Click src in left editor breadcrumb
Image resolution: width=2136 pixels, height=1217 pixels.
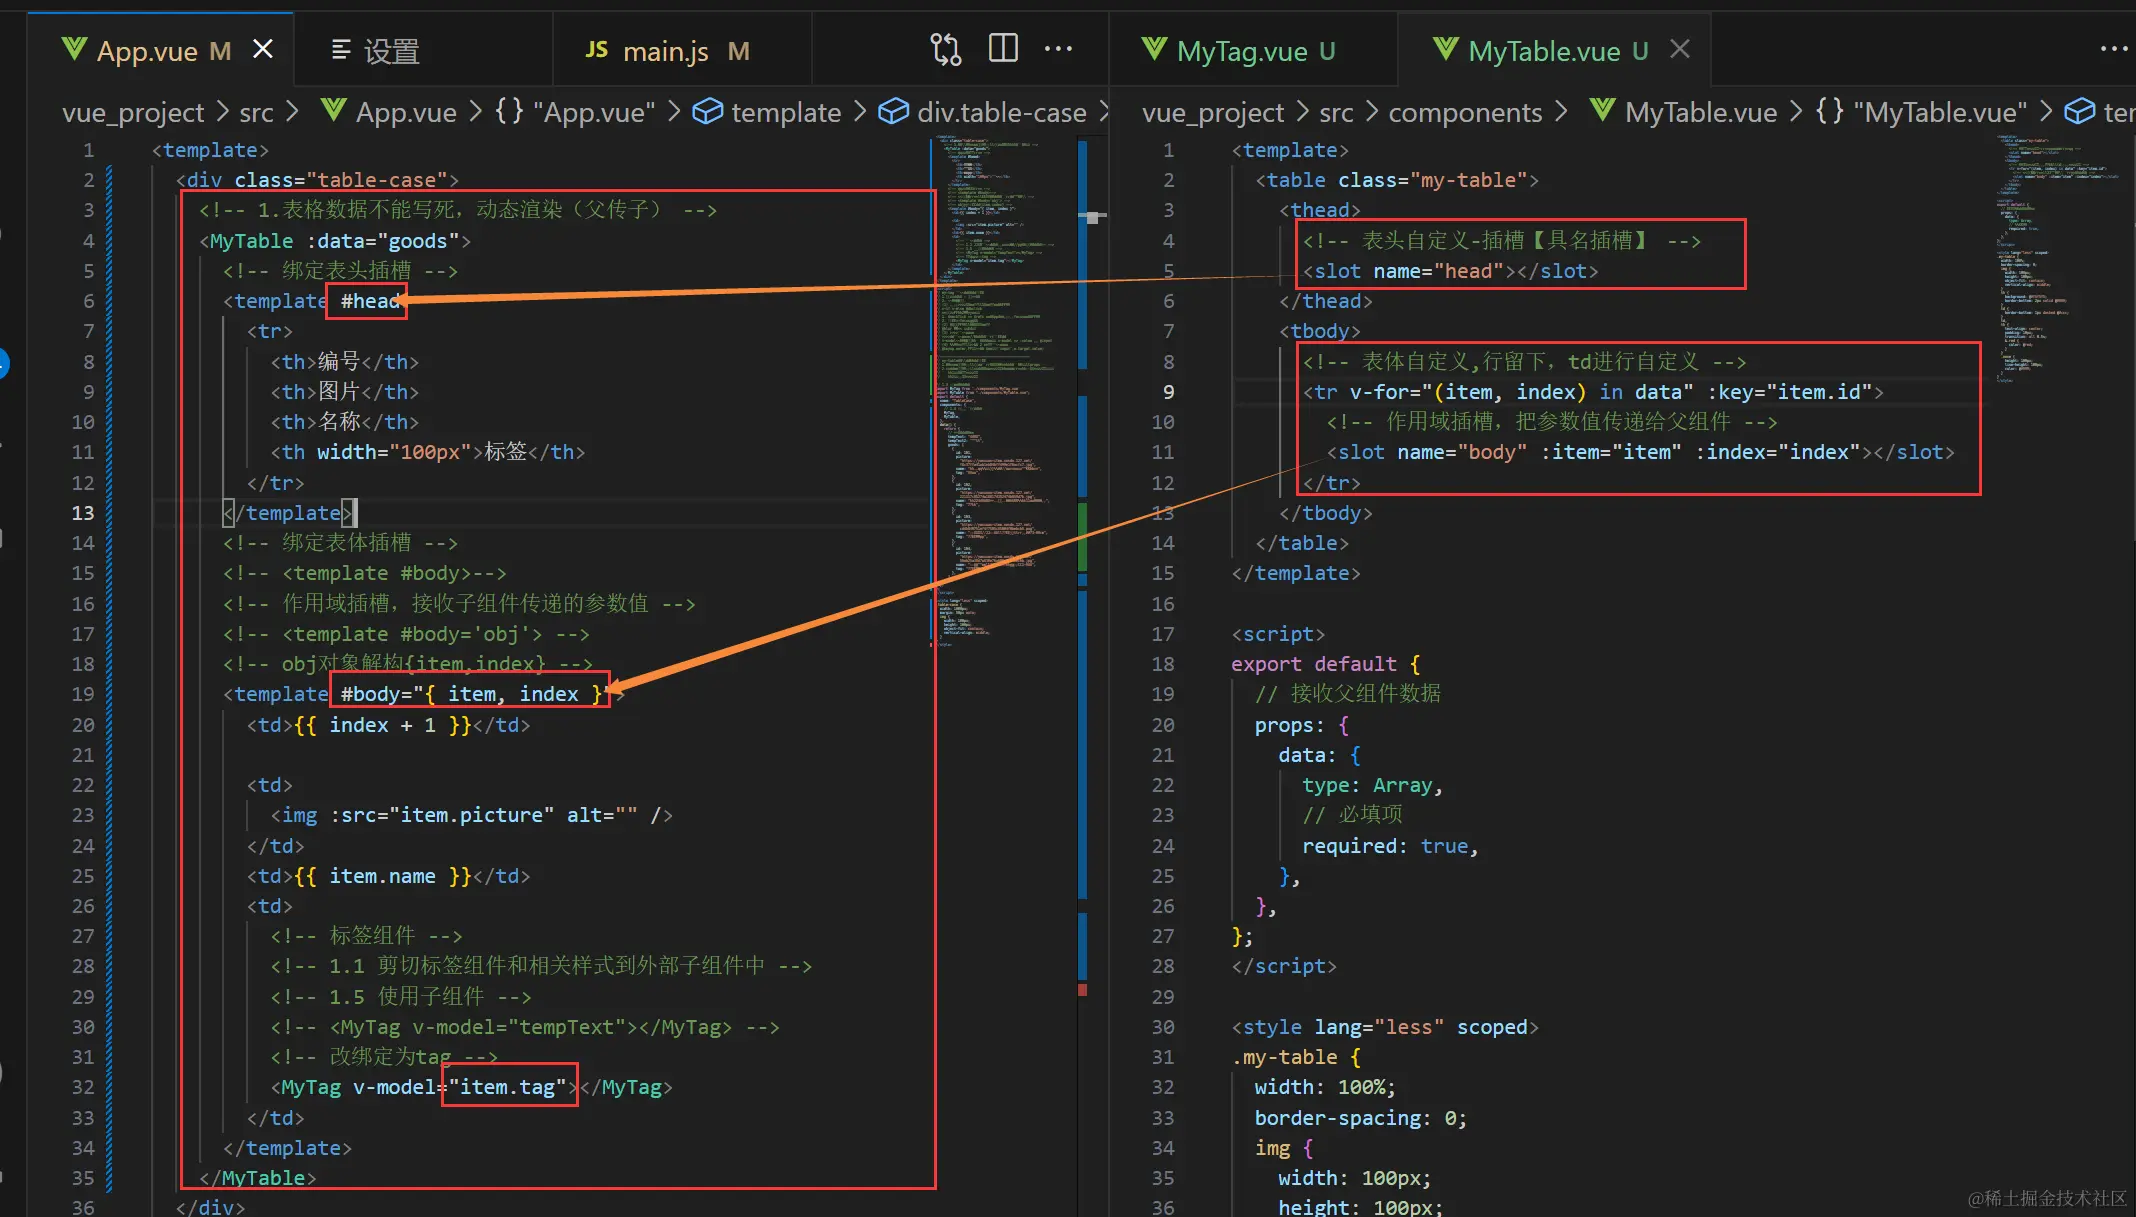tap(256, 112)
